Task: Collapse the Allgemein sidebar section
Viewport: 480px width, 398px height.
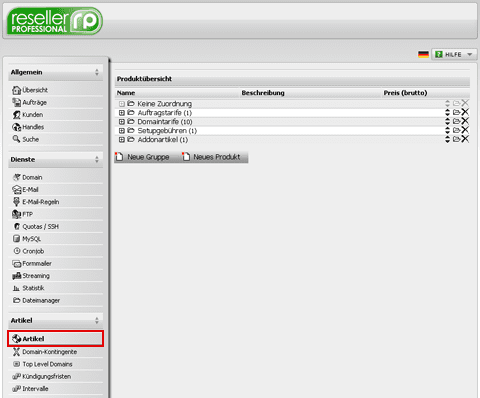Action: (97, 72)
